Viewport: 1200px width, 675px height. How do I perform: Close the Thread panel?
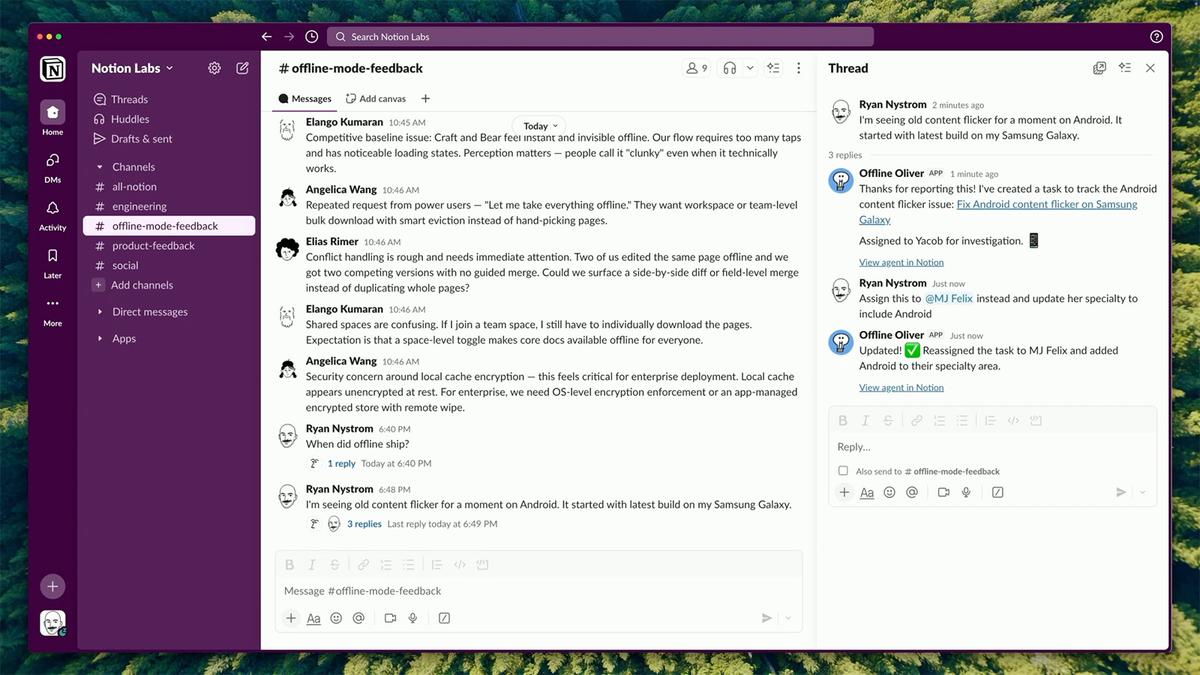click(1150, 68)
